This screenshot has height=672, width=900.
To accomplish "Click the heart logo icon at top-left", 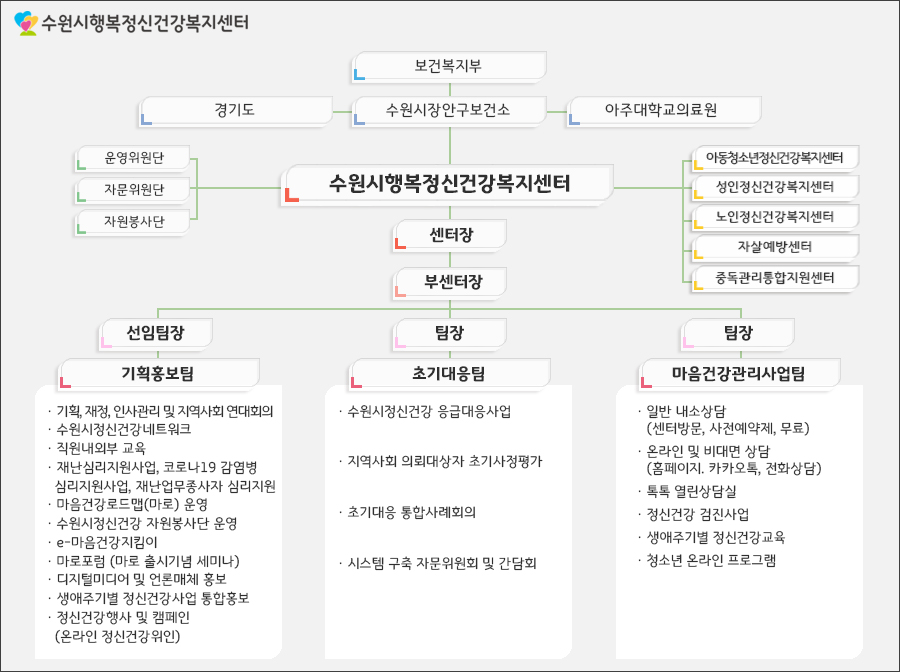I will pyautogui.click(x=26, y=22).
